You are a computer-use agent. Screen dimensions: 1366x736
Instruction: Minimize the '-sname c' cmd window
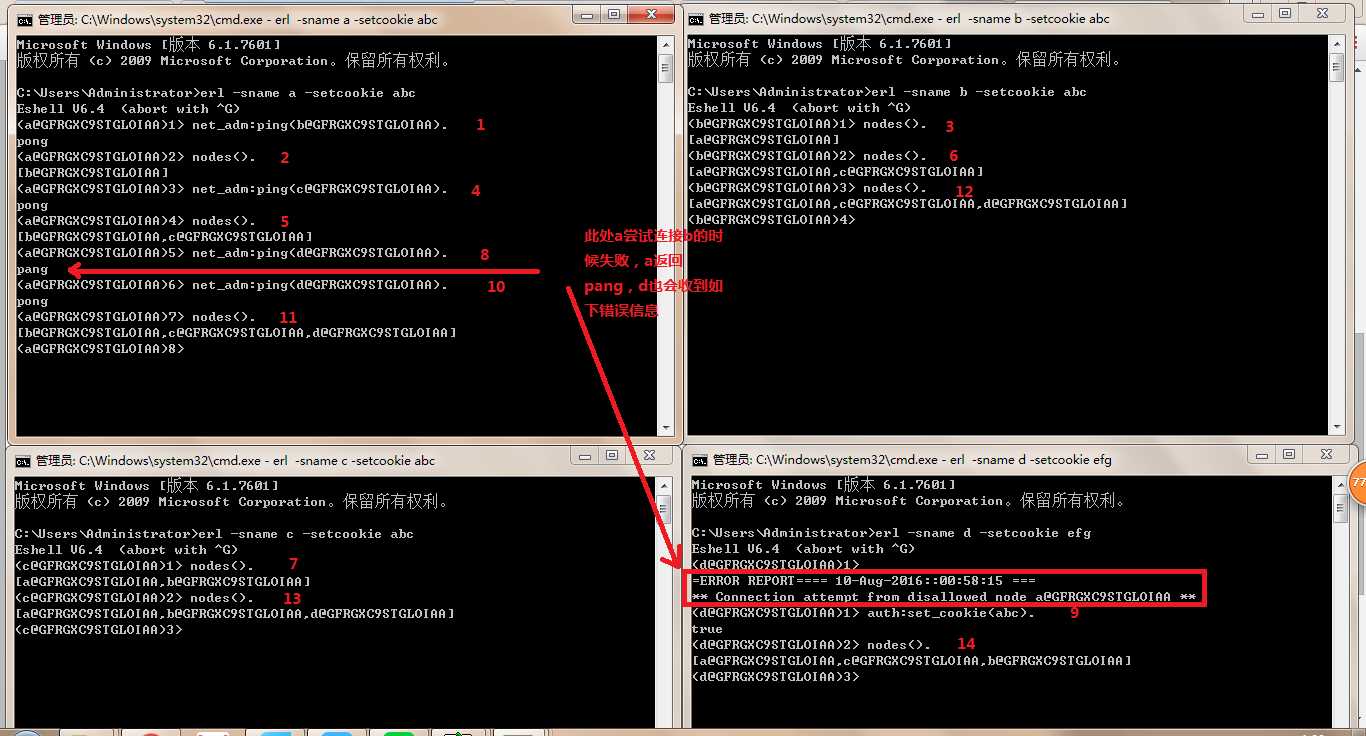(586, 455)
